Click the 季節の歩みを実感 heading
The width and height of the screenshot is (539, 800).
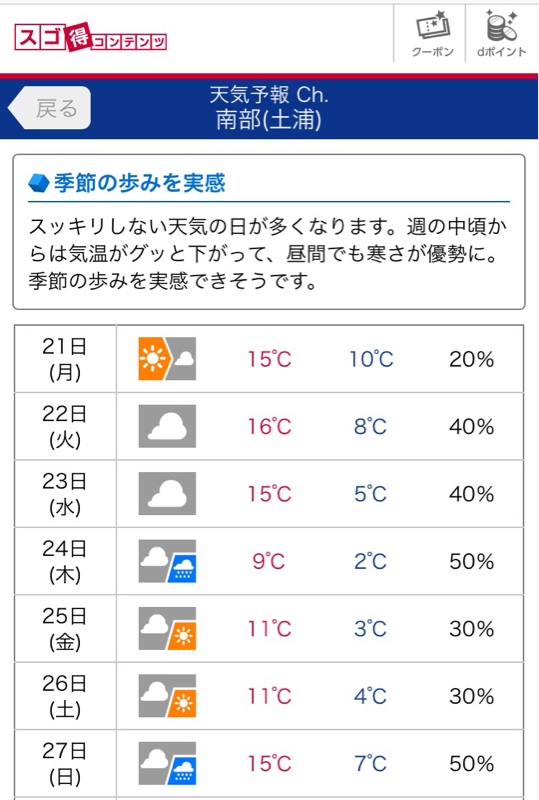pyautogui.click(x=139, y=183)
